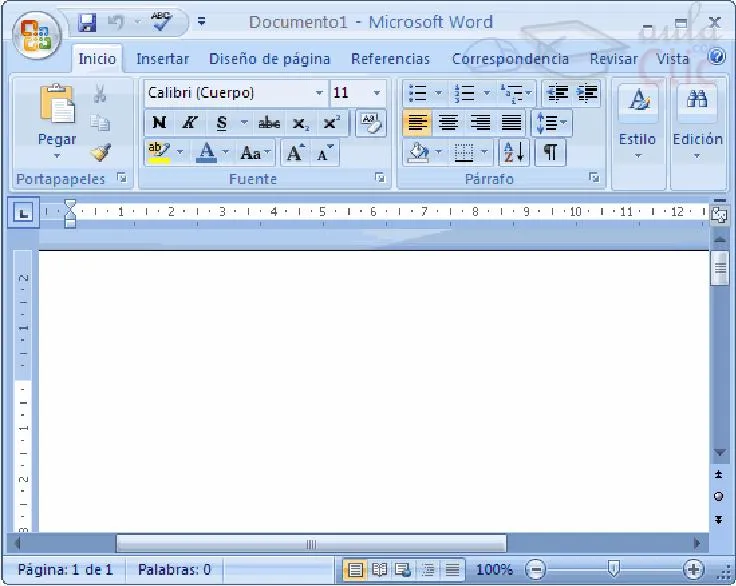Activate the Format Painter brush
The image size is (736, 586).
coord(101,152)
